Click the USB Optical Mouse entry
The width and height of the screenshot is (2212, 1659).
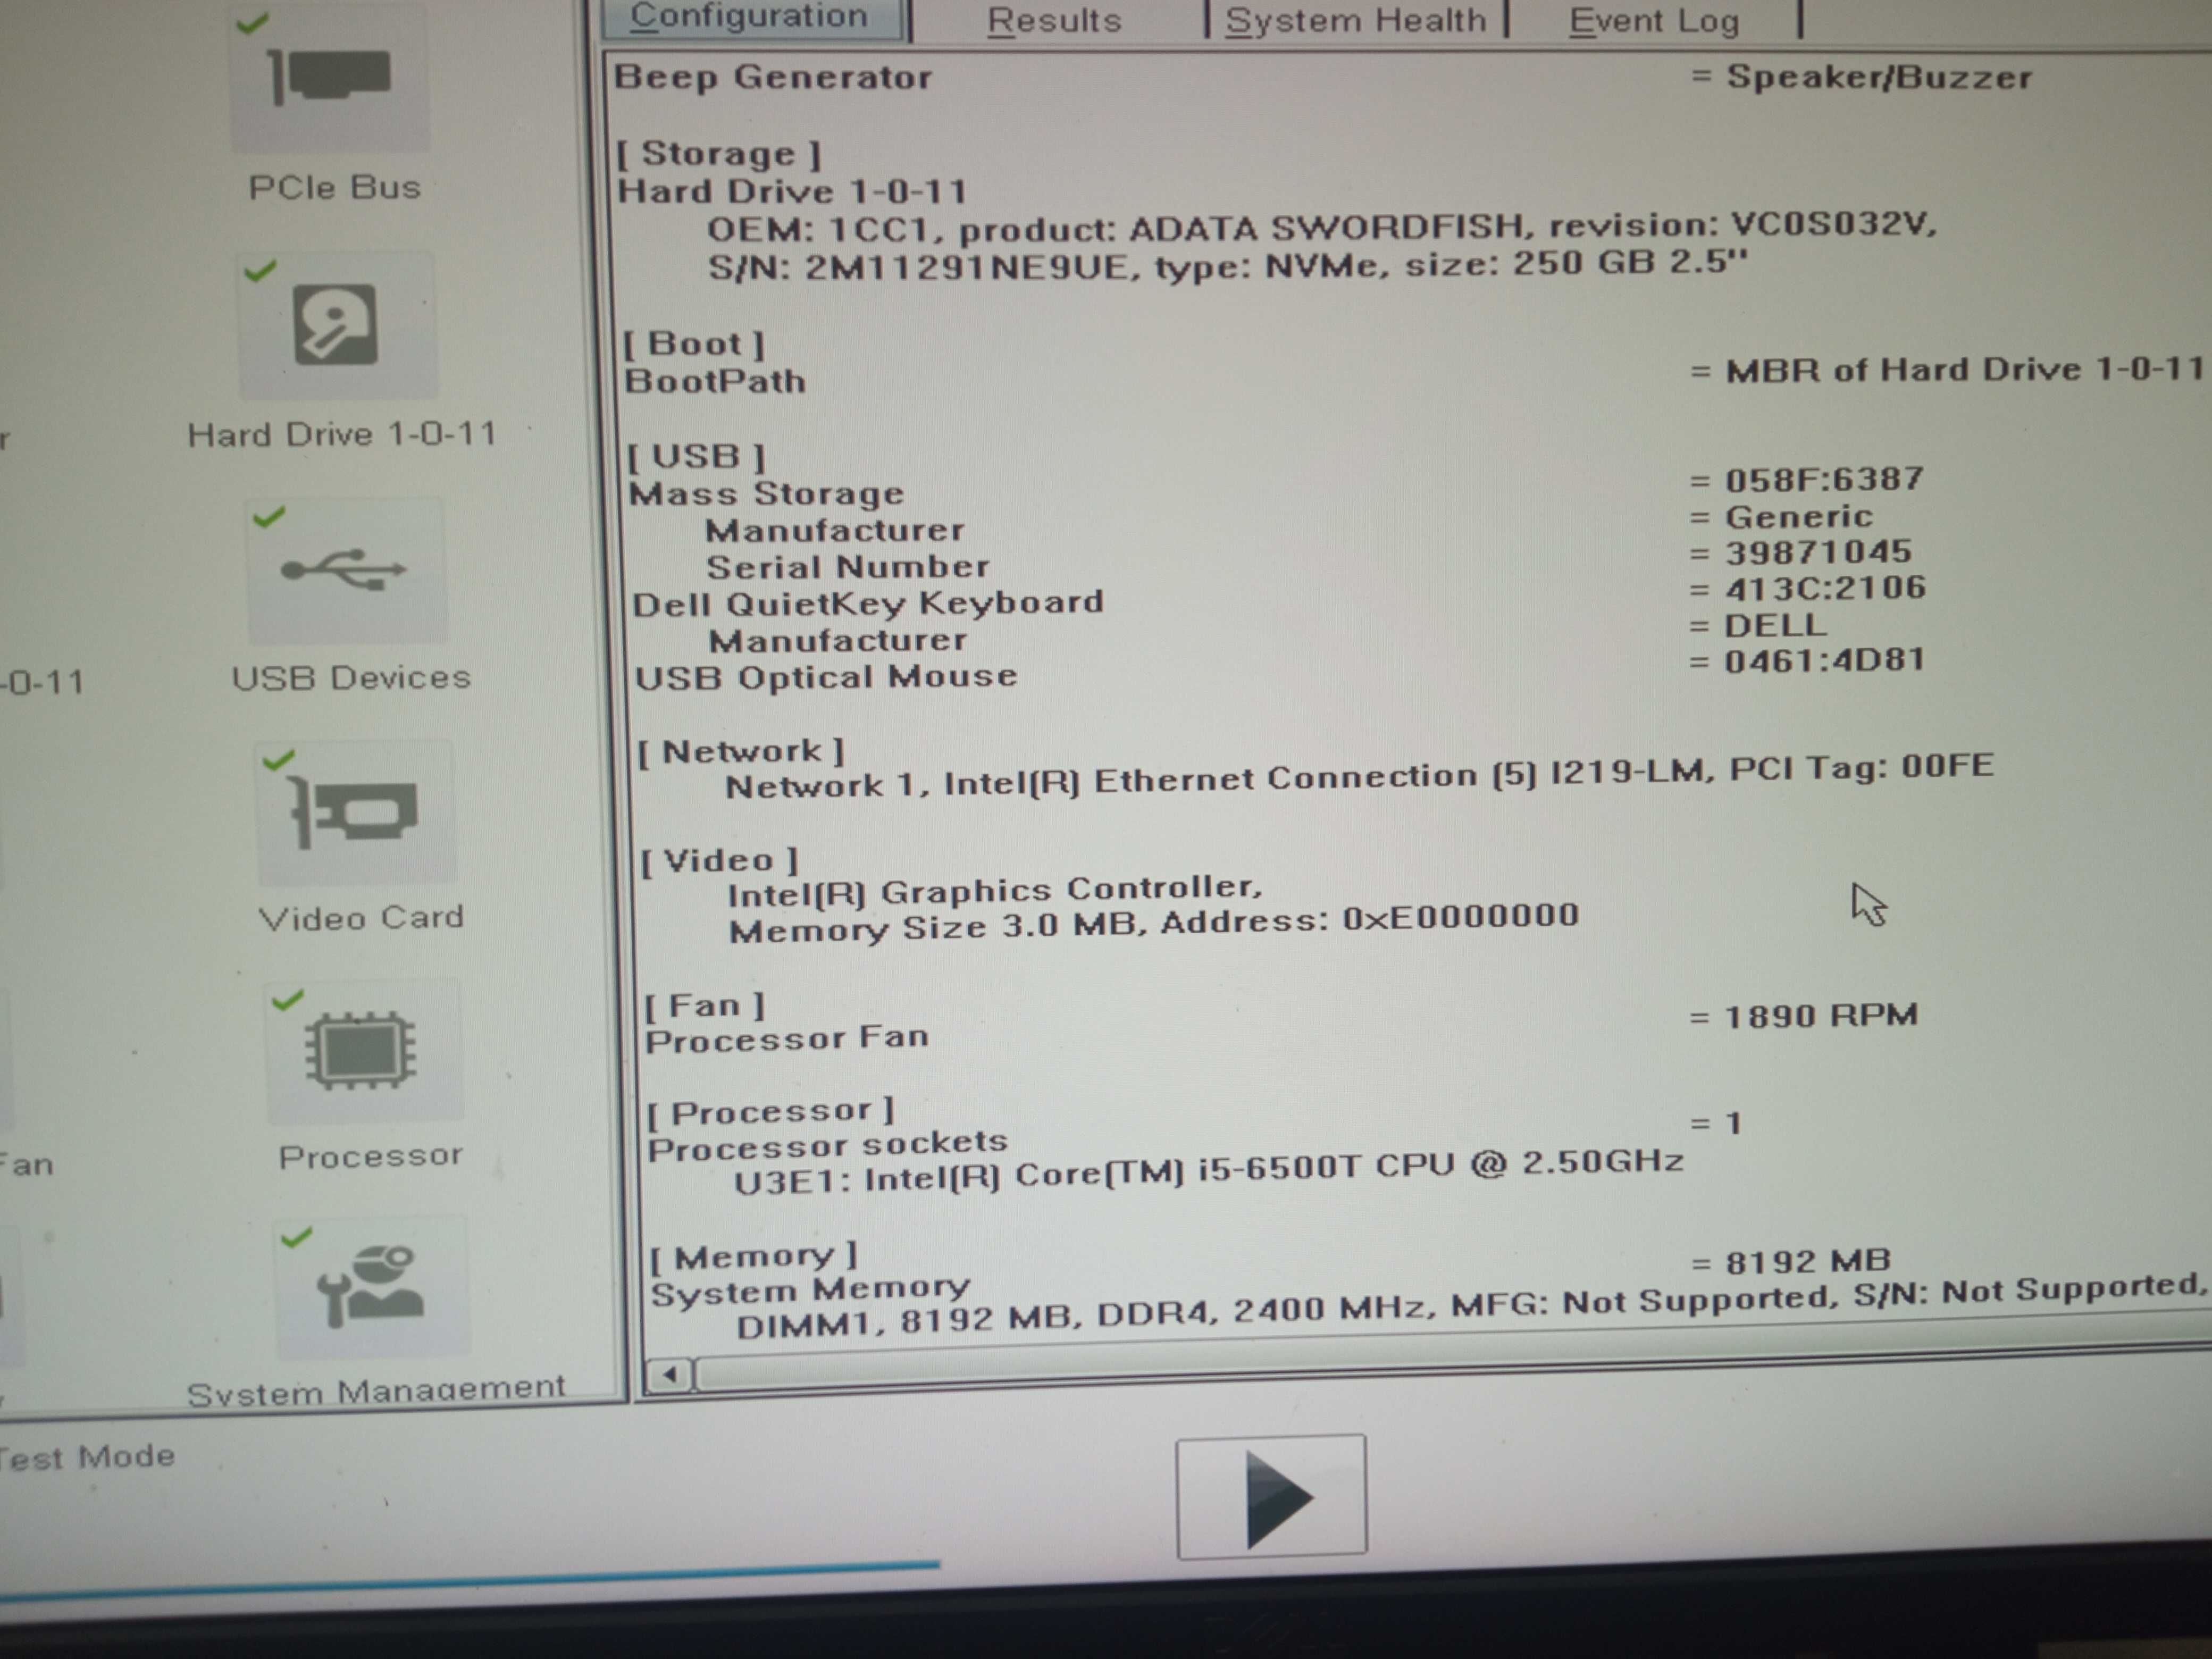click(826, 677)
